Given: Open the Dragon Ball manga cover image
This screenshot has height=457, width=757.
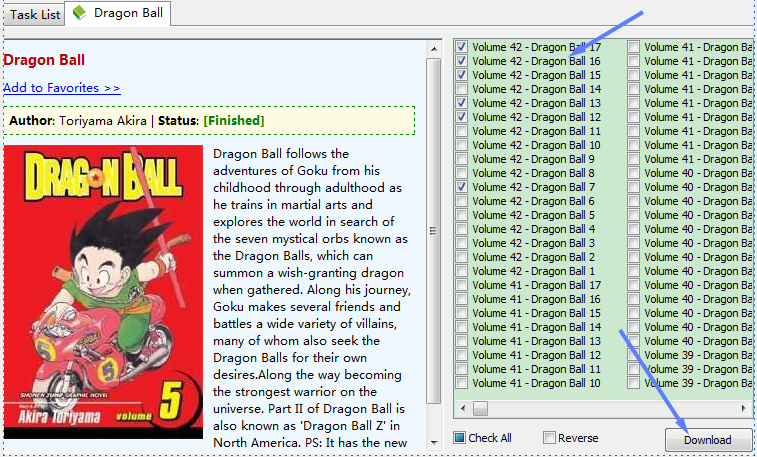Looking at the screenshot, I should [103, 292].
